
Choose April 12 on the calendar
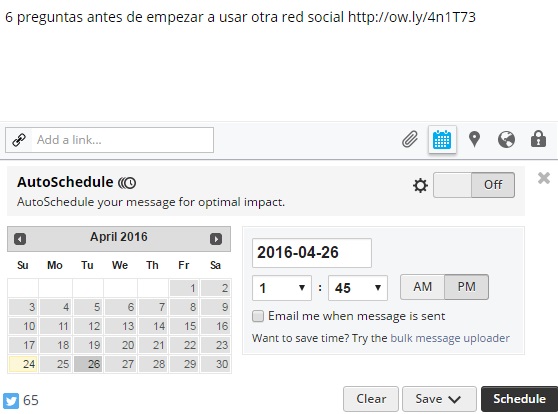coord(88,326)
